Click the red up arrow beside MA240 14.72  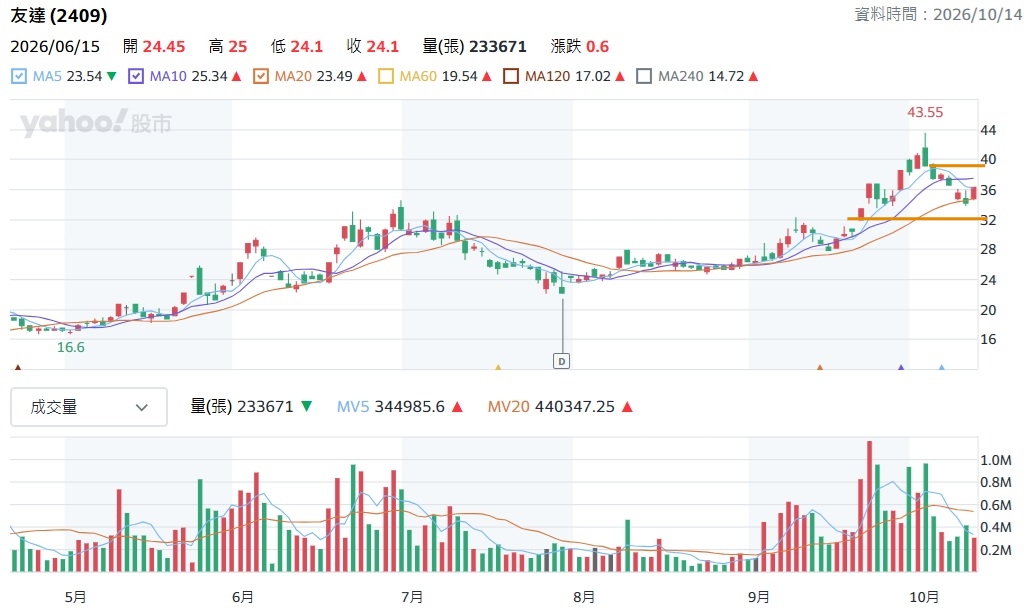[x=754, y=76]
